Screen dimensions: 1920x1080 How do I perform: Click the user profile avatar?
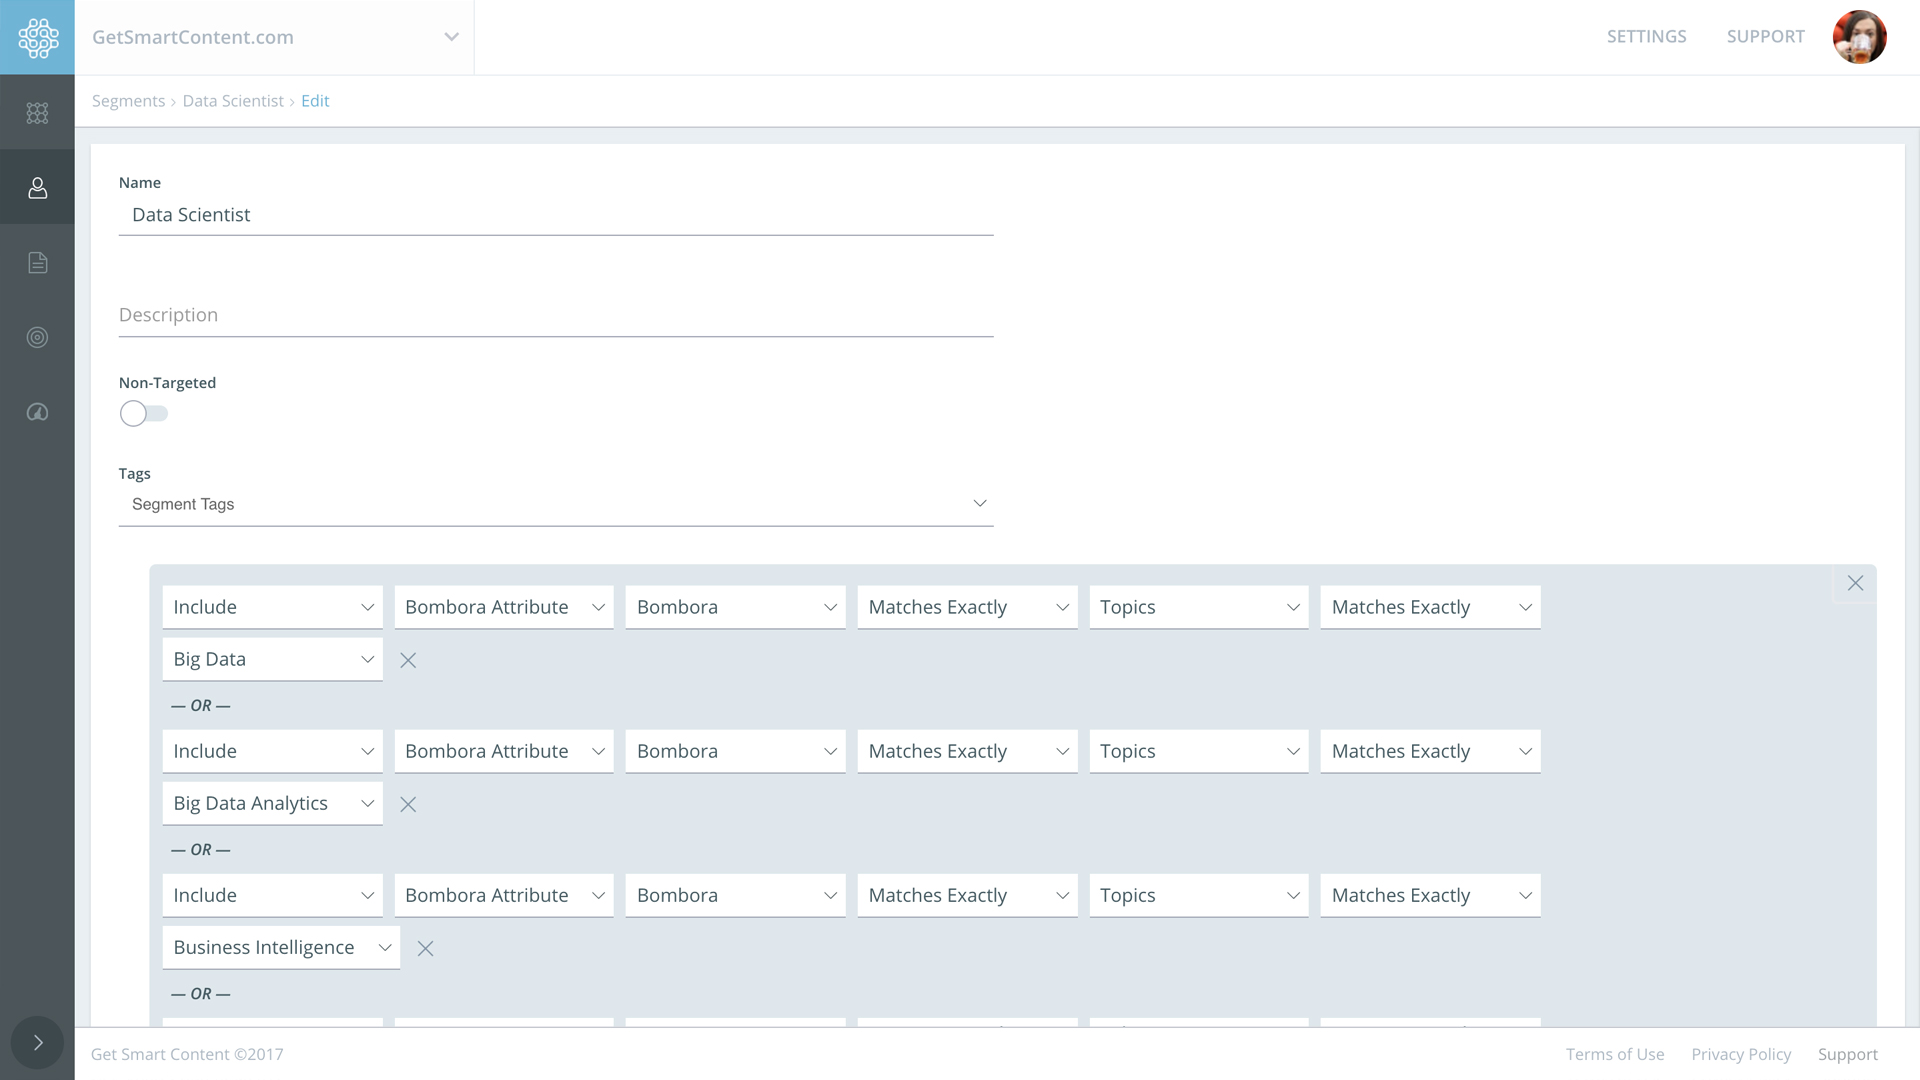tap(1859, 37)
